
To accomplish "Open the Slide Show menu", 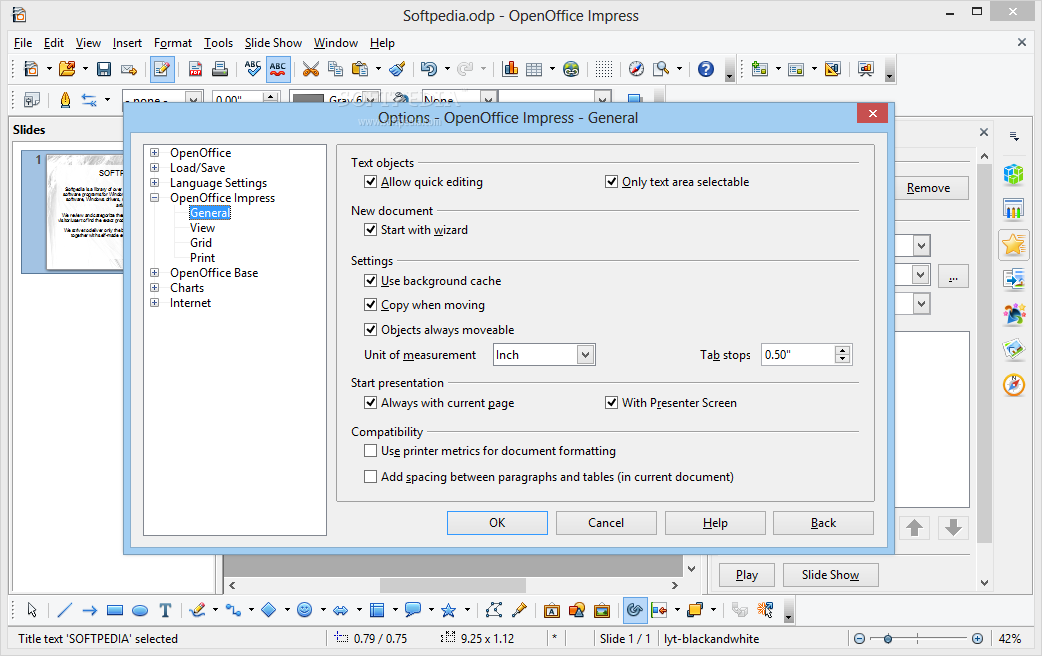I will [x=273, y=43].
